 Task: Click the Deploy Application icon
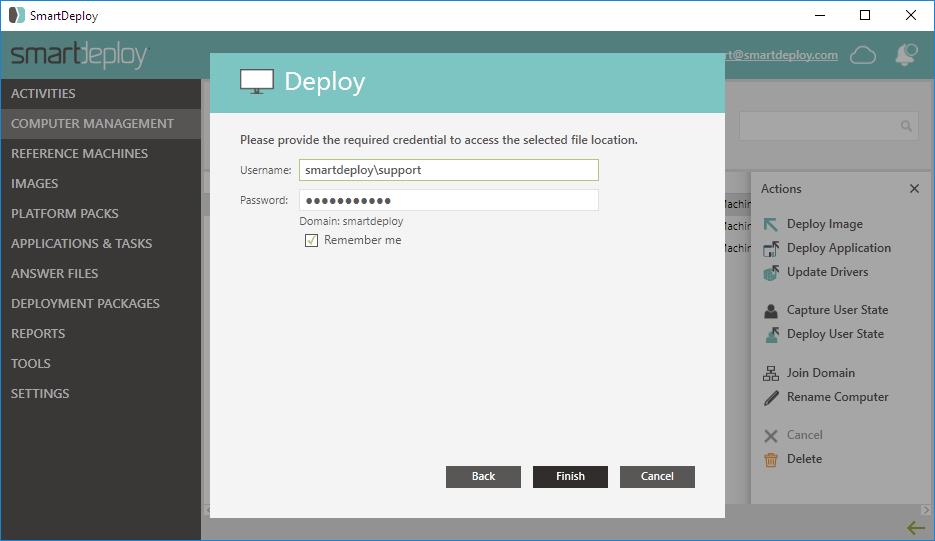click(770, 248)
